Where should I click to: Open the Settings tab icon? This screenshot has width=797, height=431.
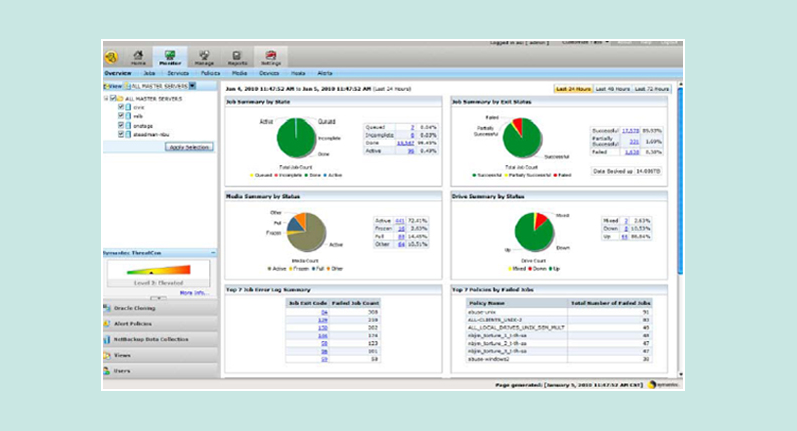(x=271, y=57)
